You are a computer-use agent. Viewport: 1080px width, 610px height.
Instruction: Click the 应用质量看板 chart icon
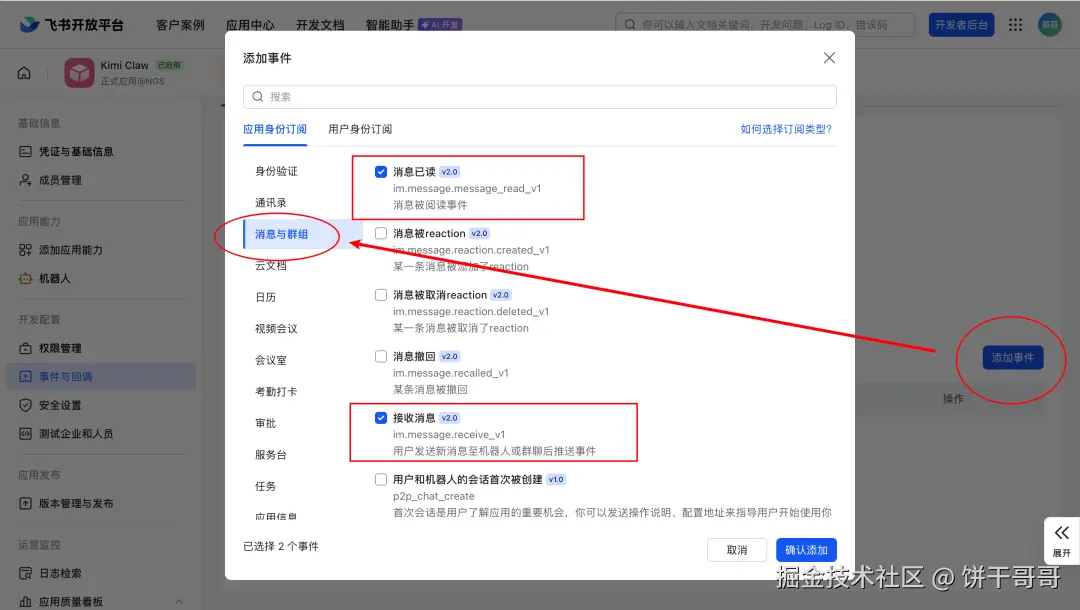click(x=25, y=602)
